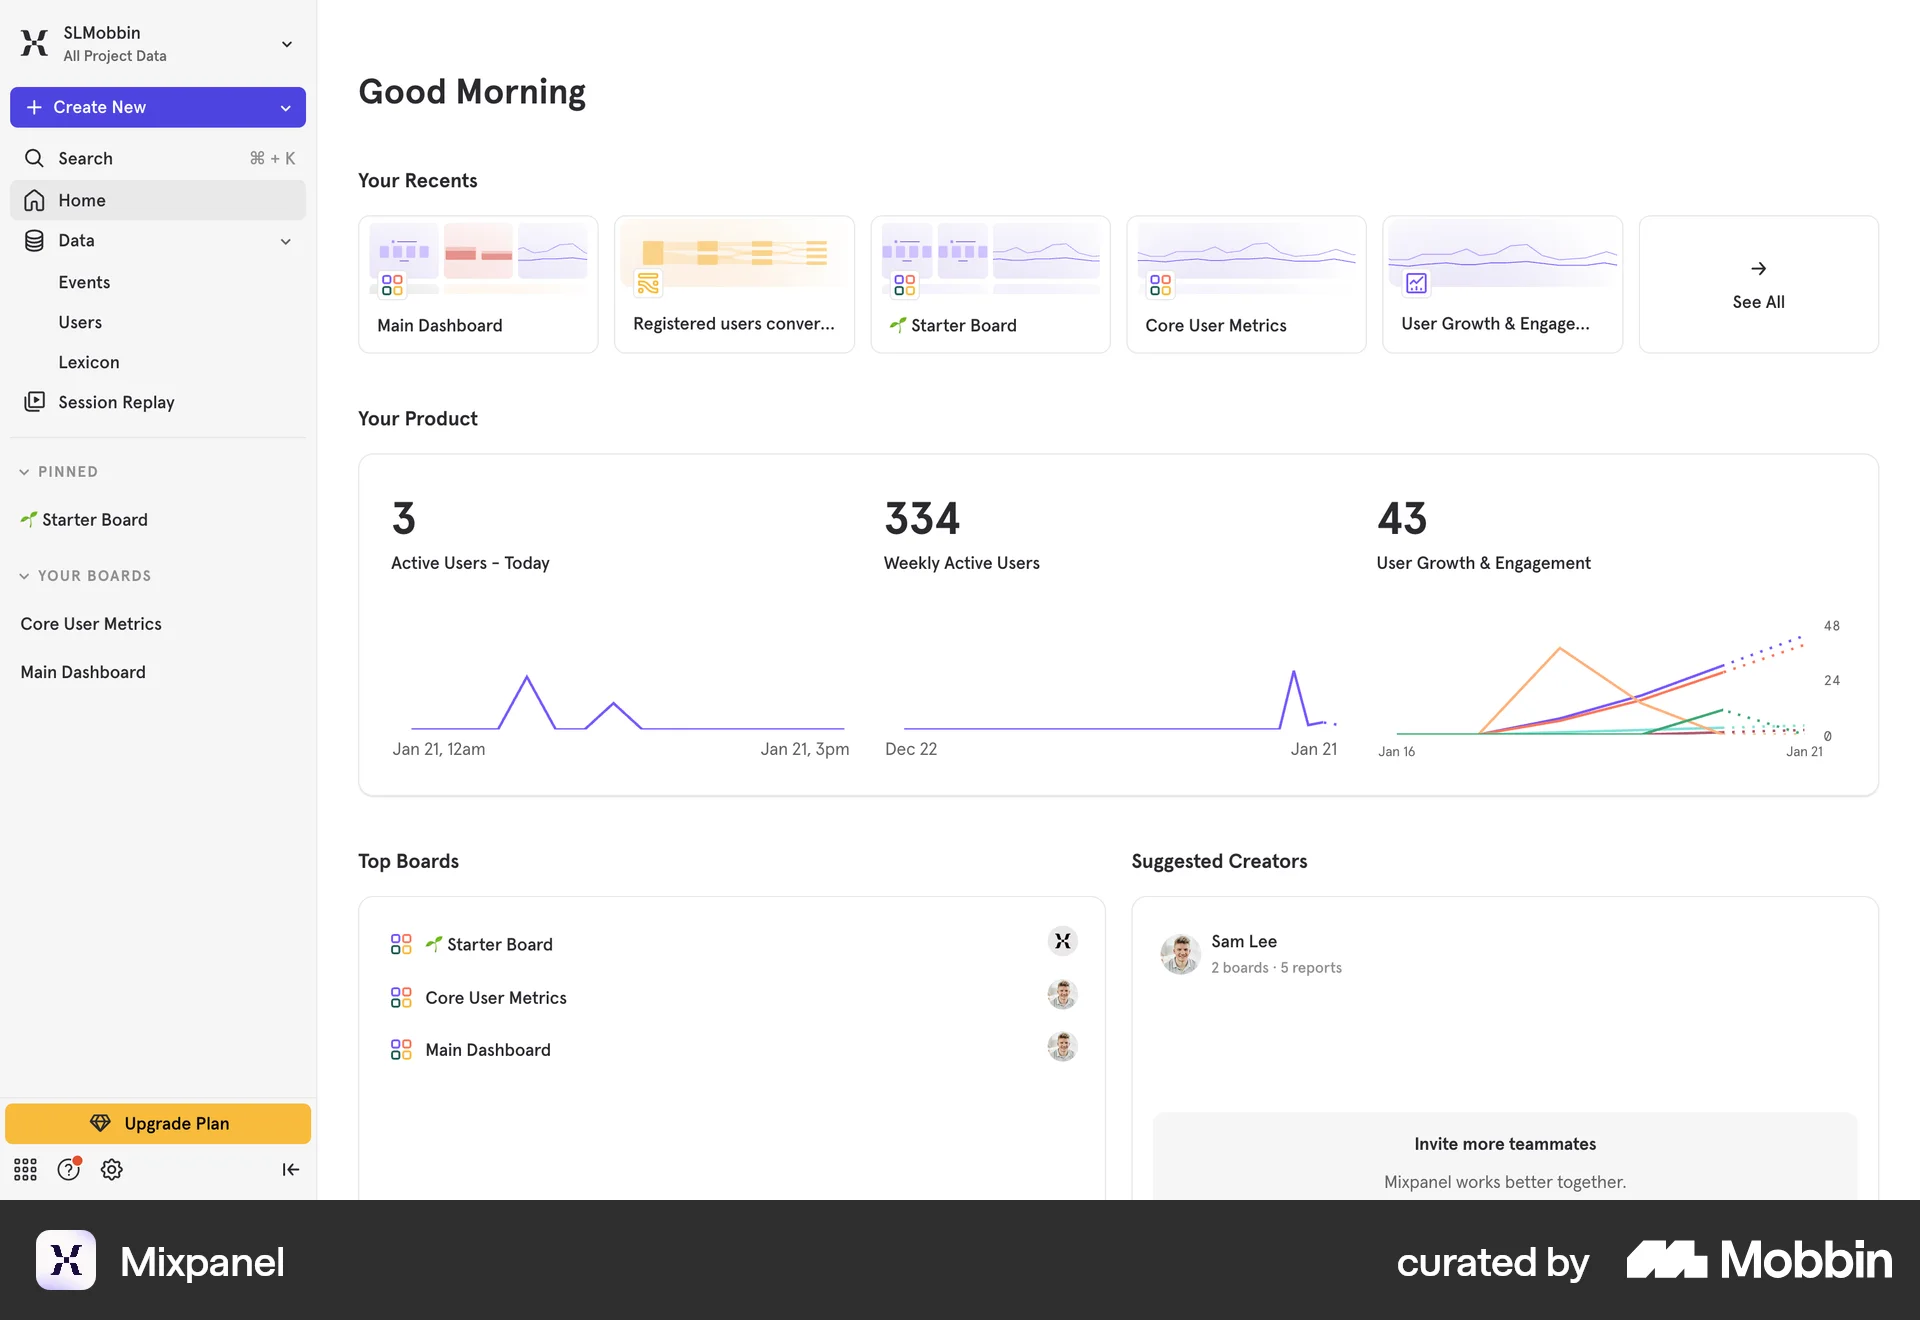Open Core User Metrics under Your Boards
This screenshot has height=1320, width=1920.
coord(91,623)
